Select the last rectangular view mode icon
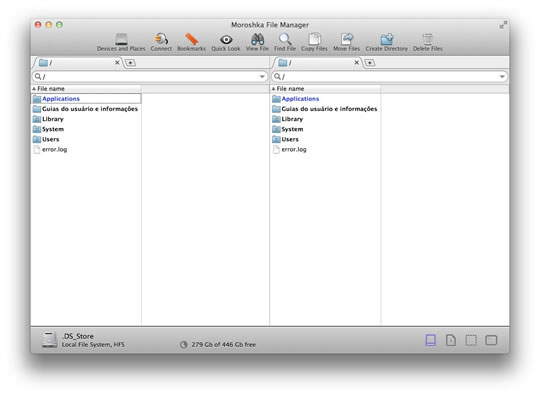The image size is (540, 396). point(491,340)
